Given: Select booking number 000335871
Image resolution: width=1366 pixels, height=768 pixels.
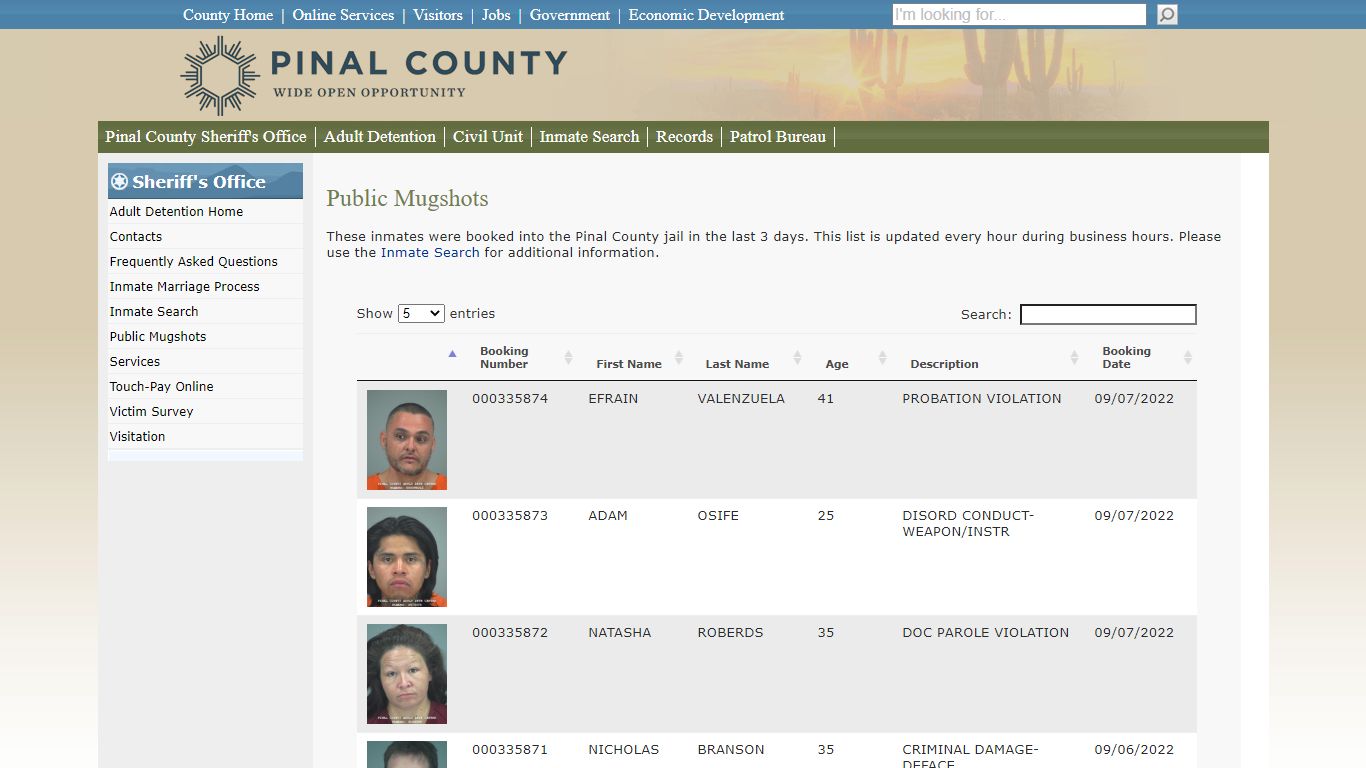Looking at the screenshot, I should 510,749.
